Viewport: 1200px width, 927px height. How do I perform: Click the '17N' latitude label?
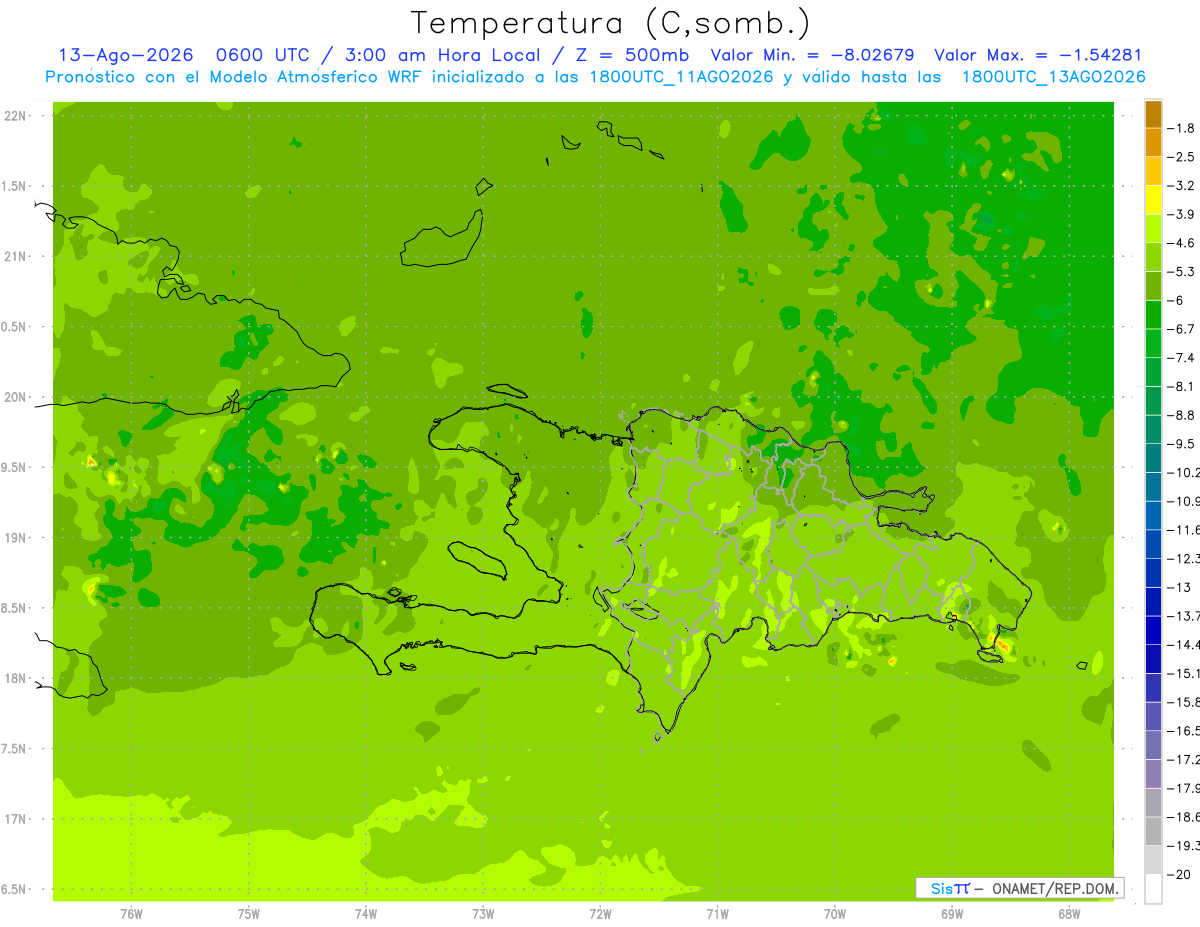point(15,819)
